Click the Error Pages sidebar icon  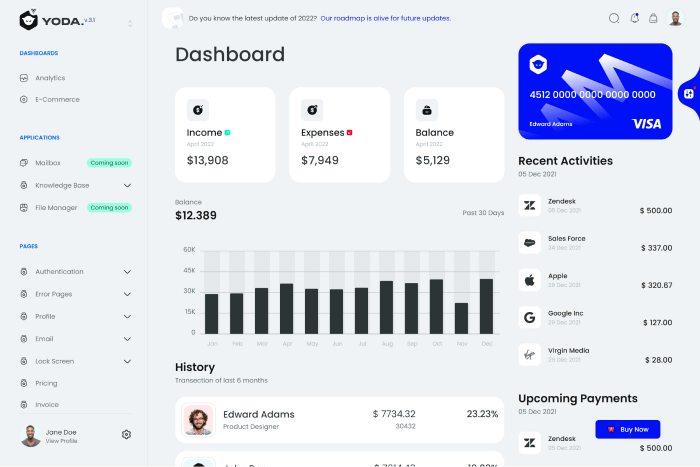pyautogui.click(x=24, y=294)
